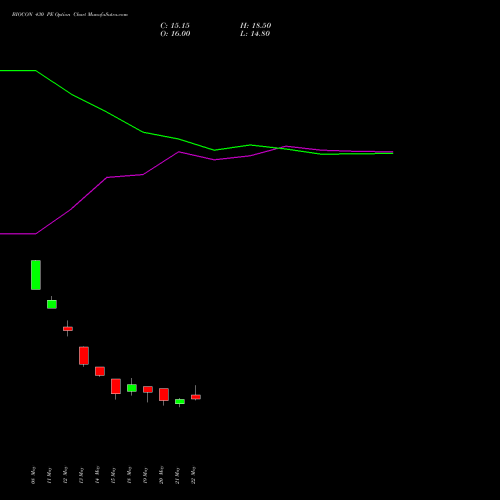Click the tall green candle for 08 May
The image size is (500, 500).
pyautogui.click(x=36, y=275)
